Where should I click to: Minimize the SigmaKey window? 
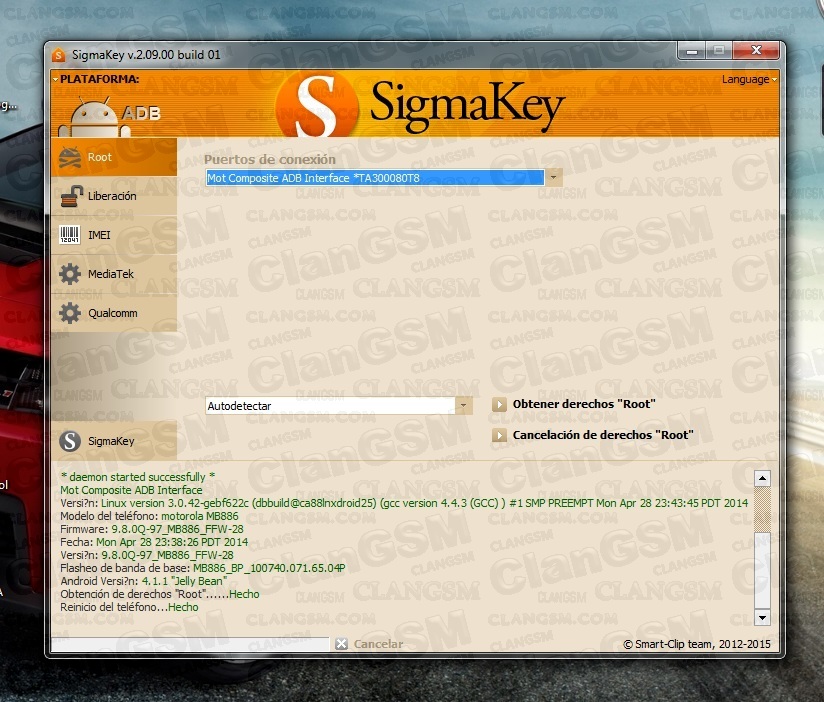pyautogui.click(x=692, y=50)
